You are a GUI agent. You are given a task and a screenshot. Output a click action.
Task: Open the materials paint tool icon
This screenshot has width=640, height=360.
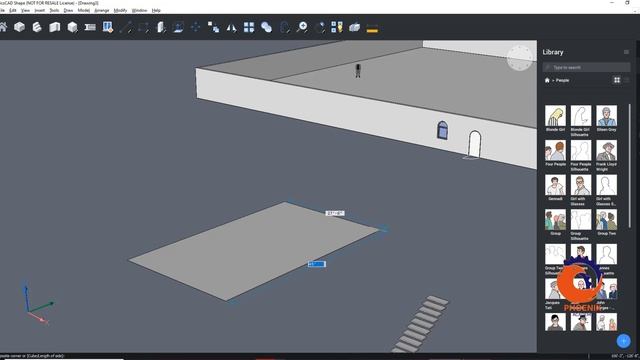tap(337, 27)
